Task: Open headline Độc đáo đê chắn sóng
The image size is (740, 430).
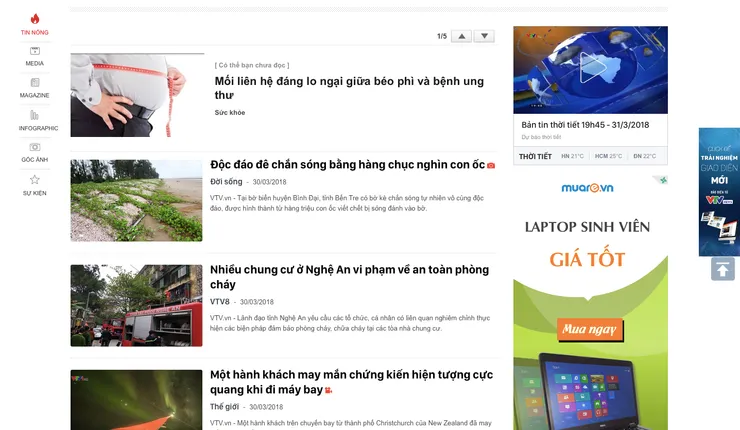Action: click(347, 165)
